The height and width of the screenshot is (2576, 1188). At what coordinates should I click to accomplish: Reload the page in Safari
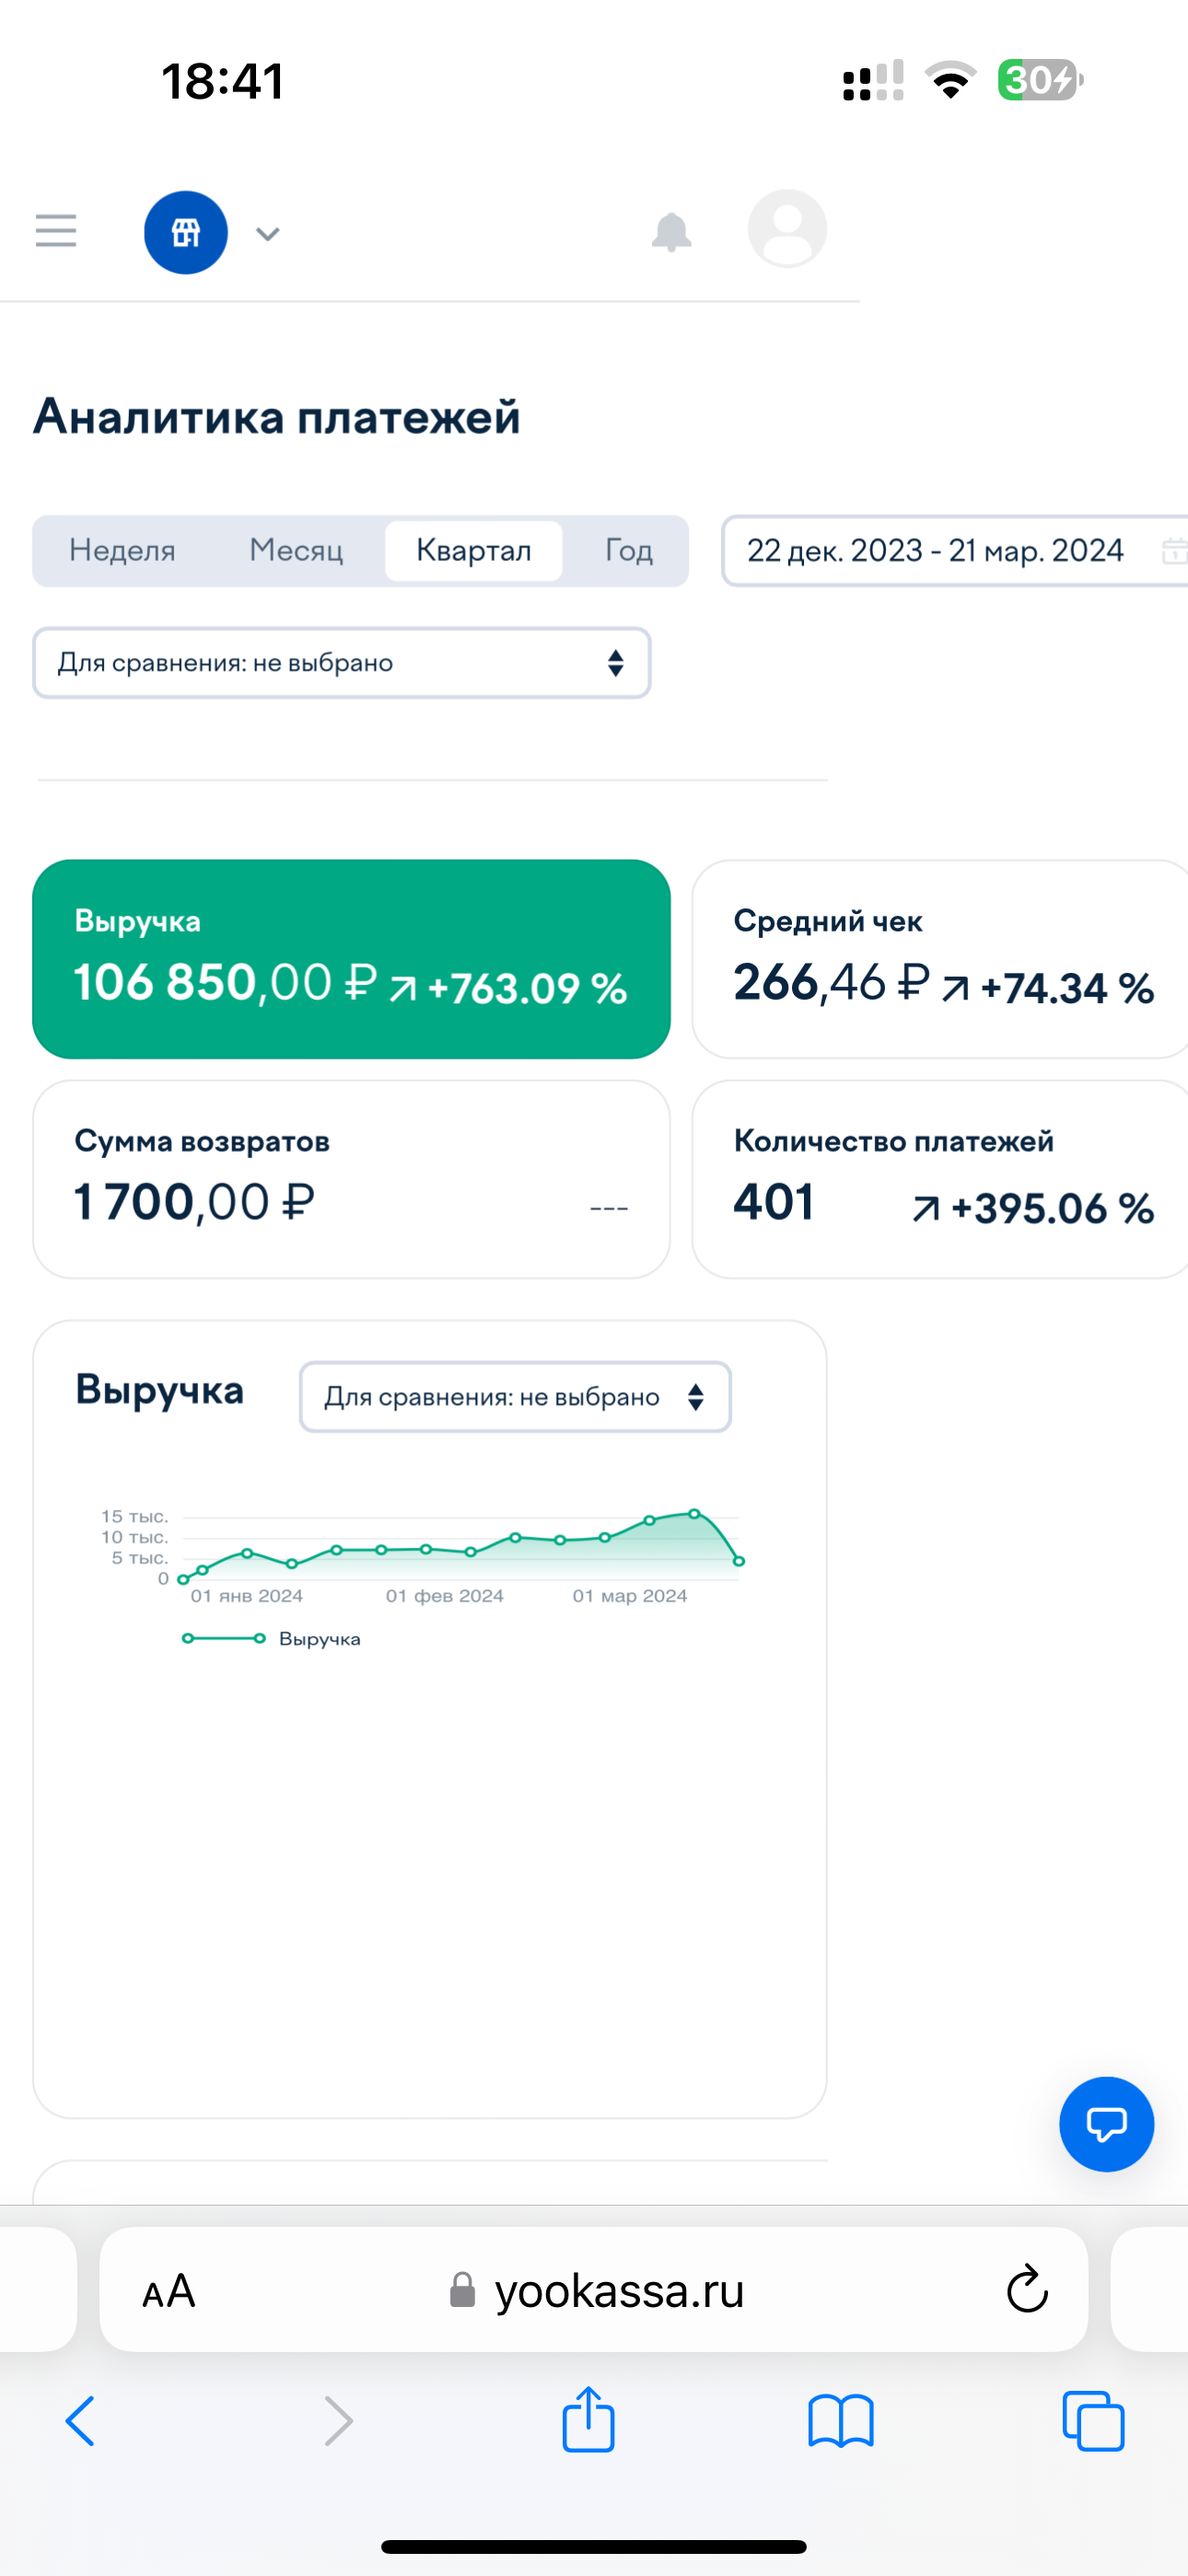[1026, 2290]
